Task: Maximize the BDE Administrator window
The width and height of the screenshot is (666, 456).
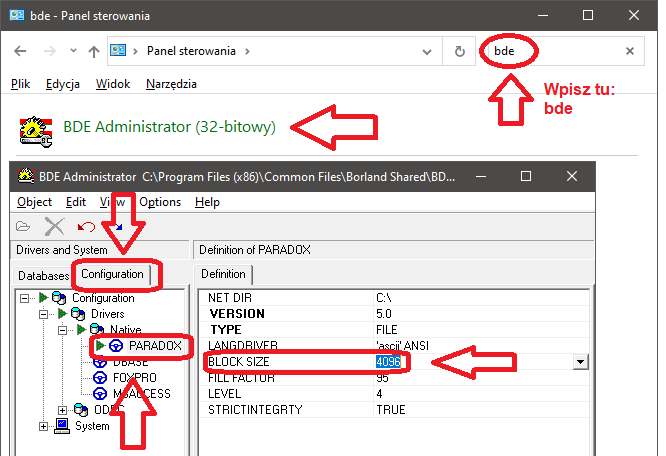Action: (526, 176)
